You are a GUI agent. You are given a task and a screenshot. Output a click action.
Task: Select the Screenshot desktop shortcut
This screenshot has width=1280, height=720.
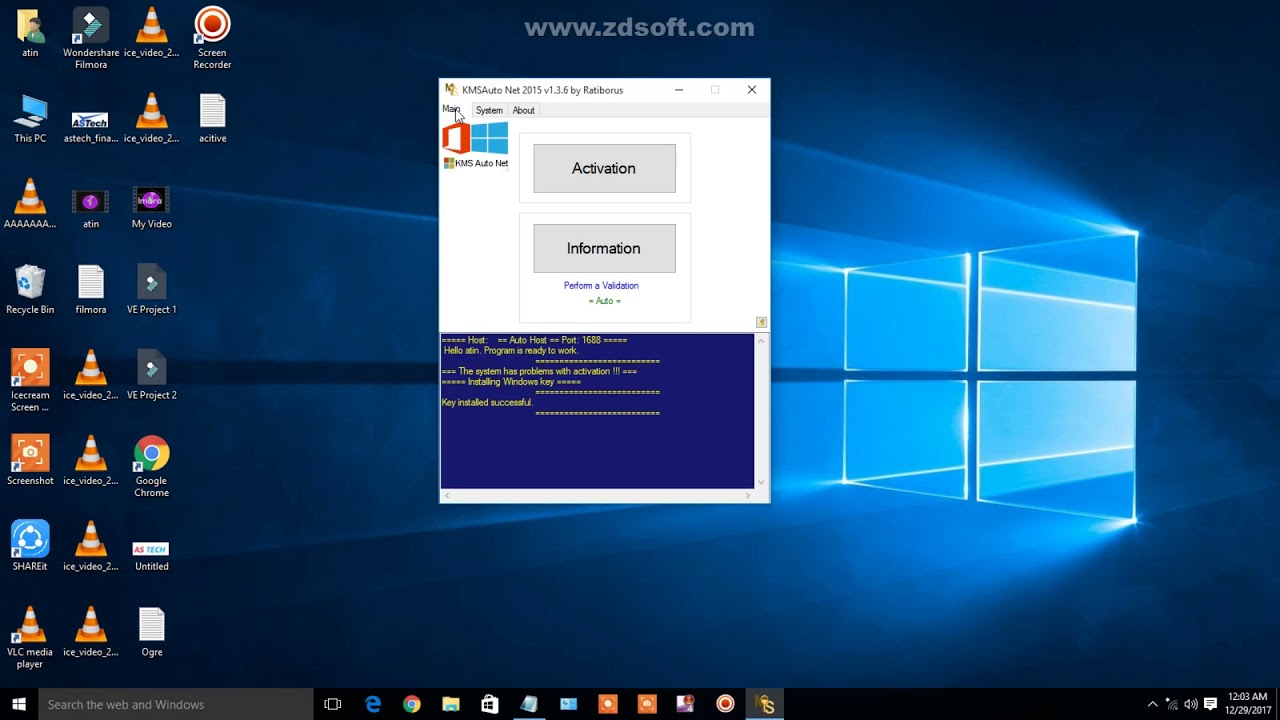[30, 461]
